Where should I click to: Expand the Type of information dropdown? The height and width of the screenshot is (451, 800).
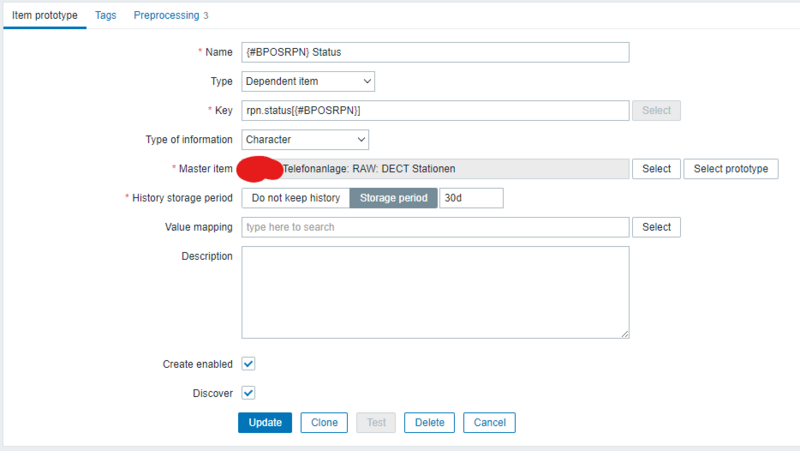click(305, 140)
